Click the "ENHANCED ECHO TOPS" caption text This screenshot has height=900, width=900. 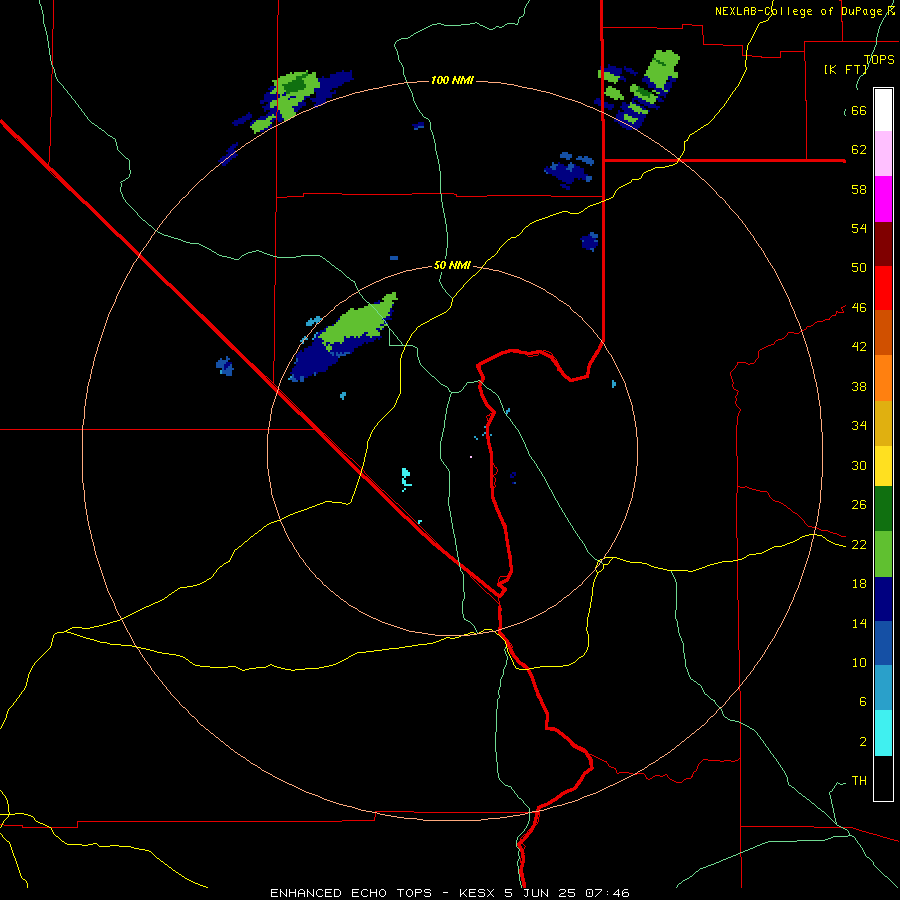click(351, 893)
